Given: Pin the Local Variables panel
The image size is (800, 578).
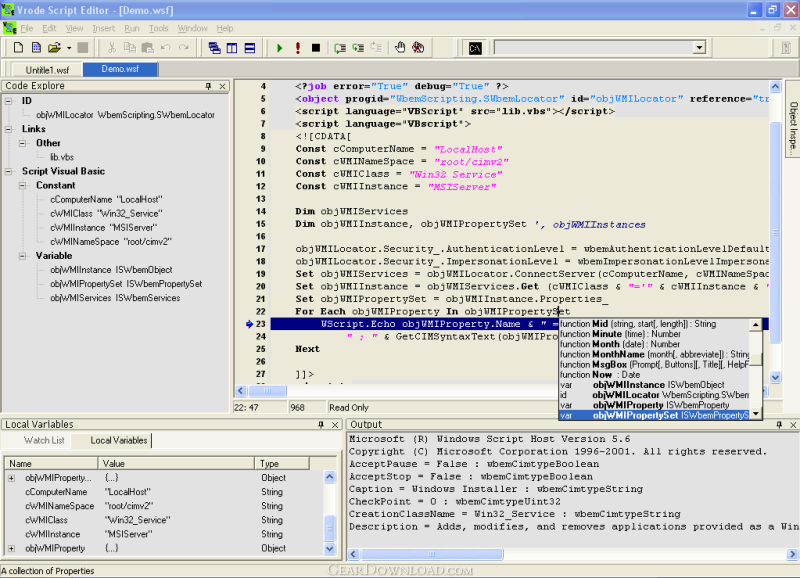Looking at the screenshot, I should tap(321, 424).
